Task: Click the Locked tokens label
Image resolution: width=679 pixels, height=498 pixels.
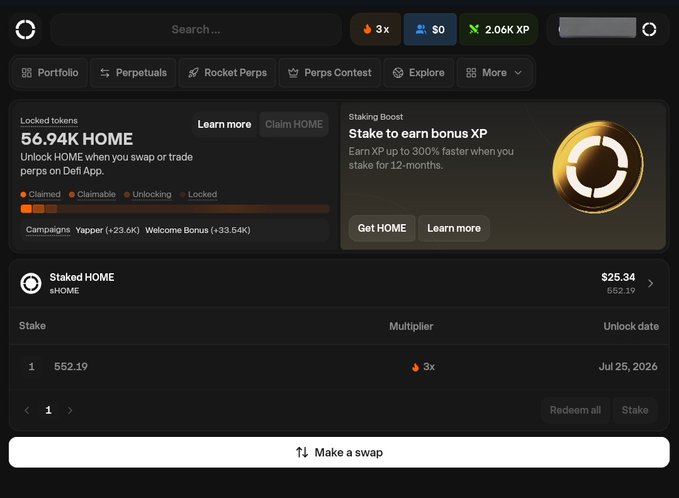Action: [x=49, y=121]
